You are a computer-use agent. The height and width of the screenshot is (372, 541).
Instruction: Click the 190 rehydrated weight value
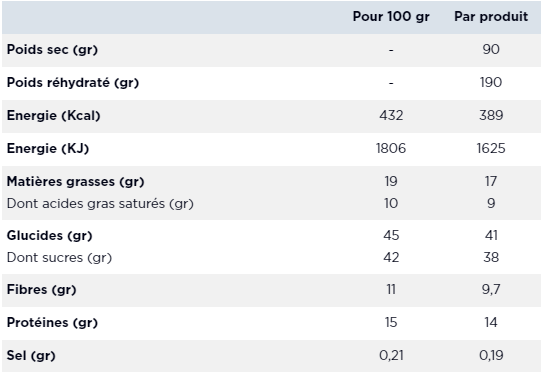(491, 82)
